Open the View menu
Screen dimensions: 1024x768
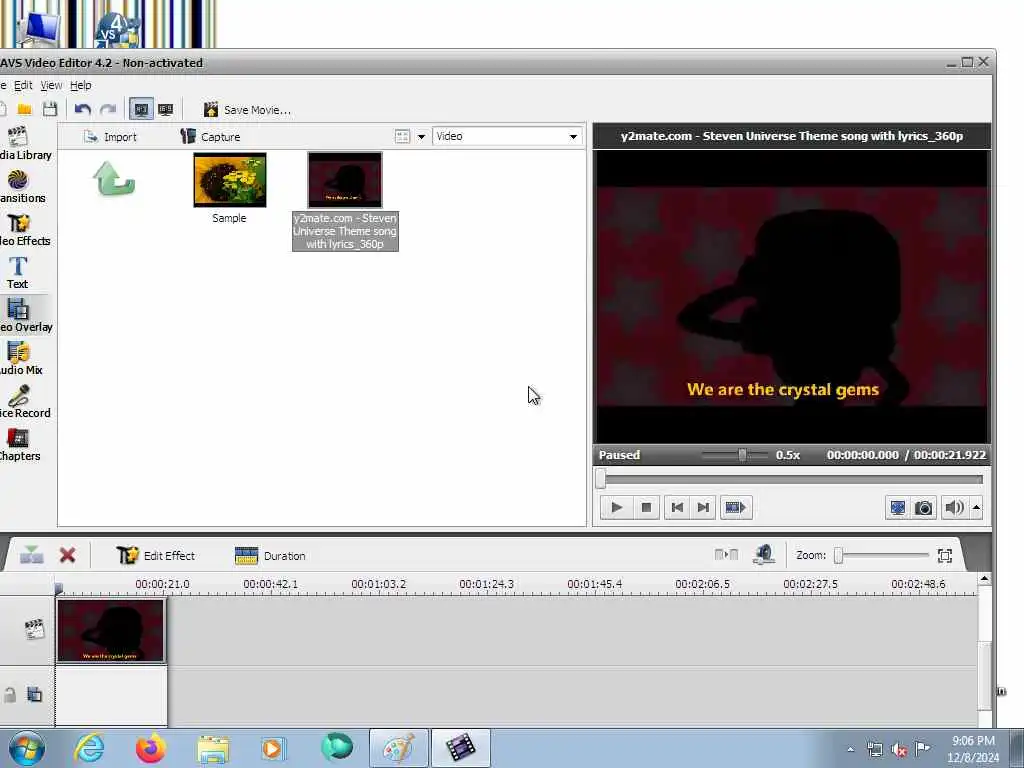coord(51,85)
